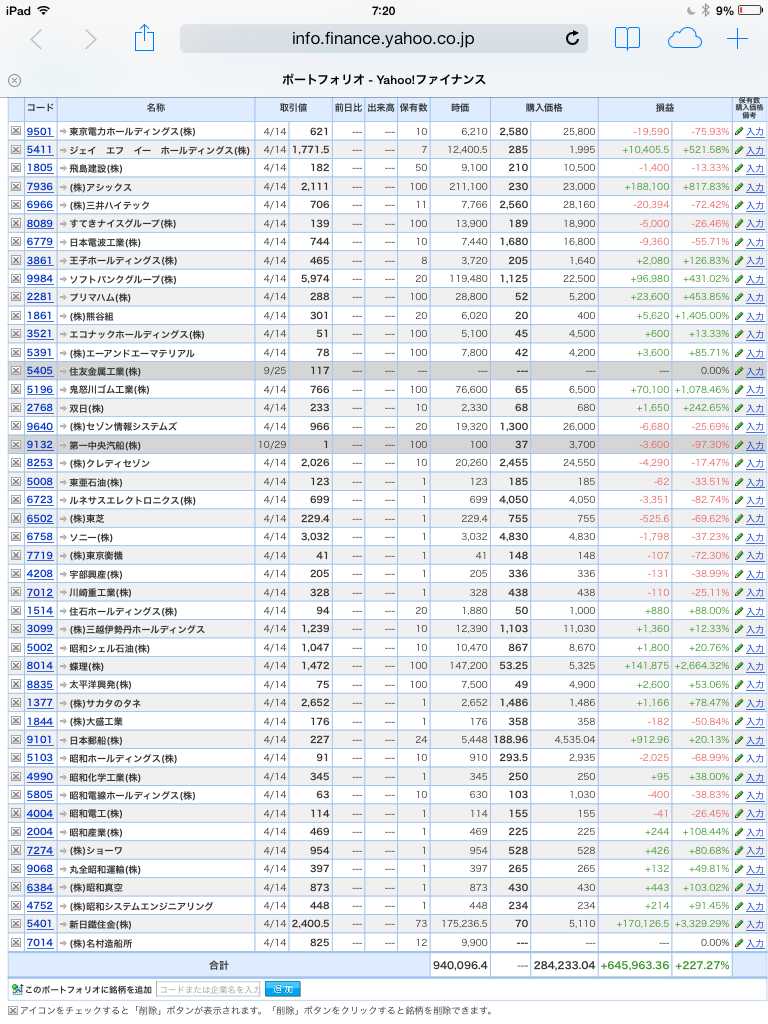Image resolution: width=768 pixels, height=1024 pixels.
Task: Select total profit value +645,963.36
Action: coord(635,965)
